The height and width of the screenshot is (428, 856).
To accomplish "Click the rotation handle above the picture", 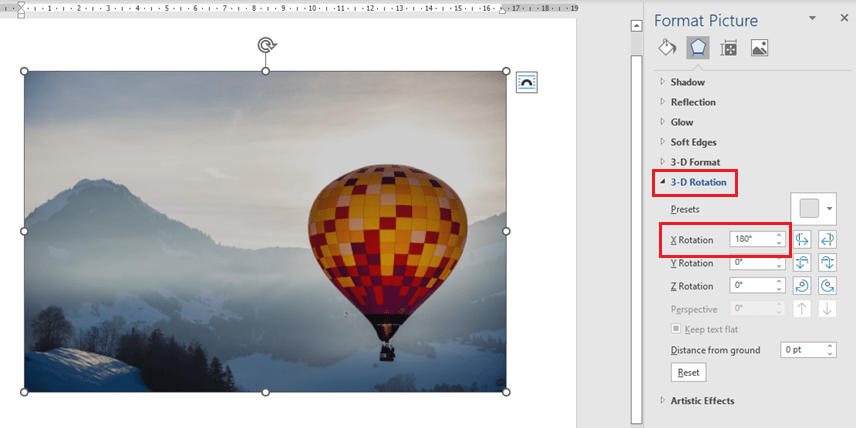I will [x=266, y=45].
